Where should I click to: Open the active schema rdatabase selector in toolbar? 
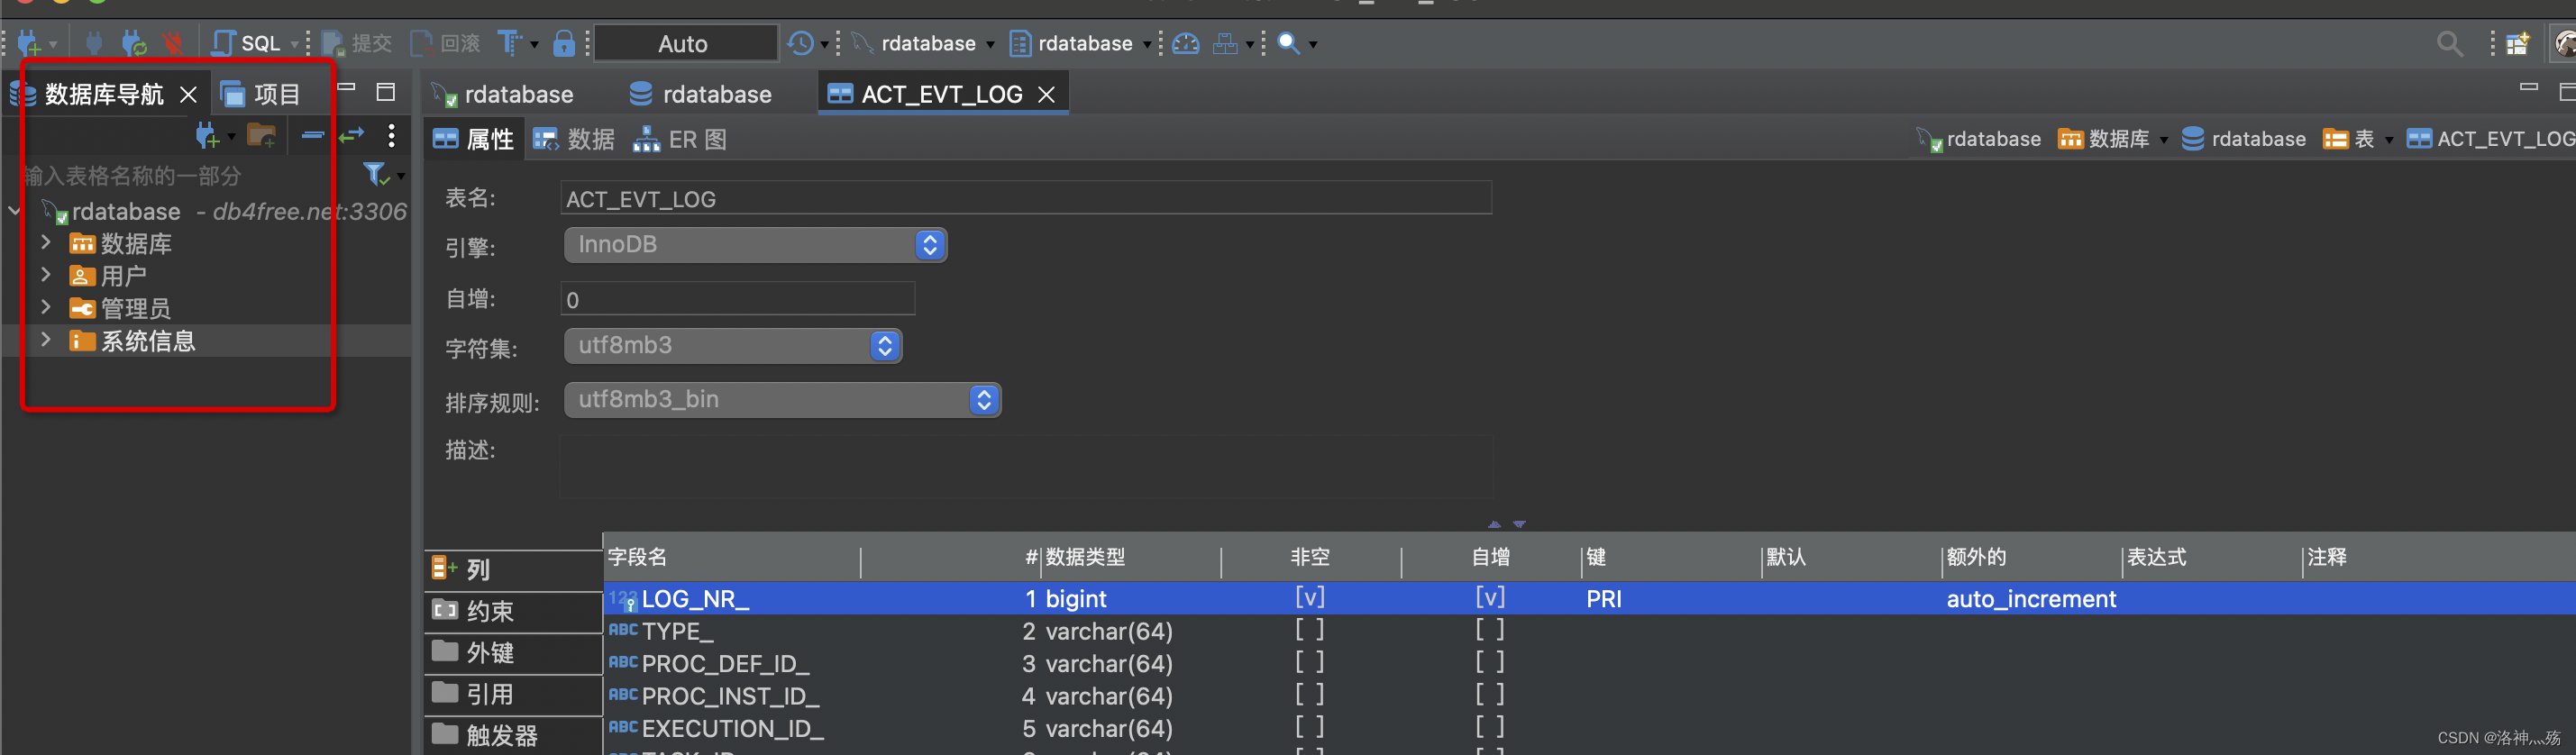pyautogui.click(x=1080, y=43)
